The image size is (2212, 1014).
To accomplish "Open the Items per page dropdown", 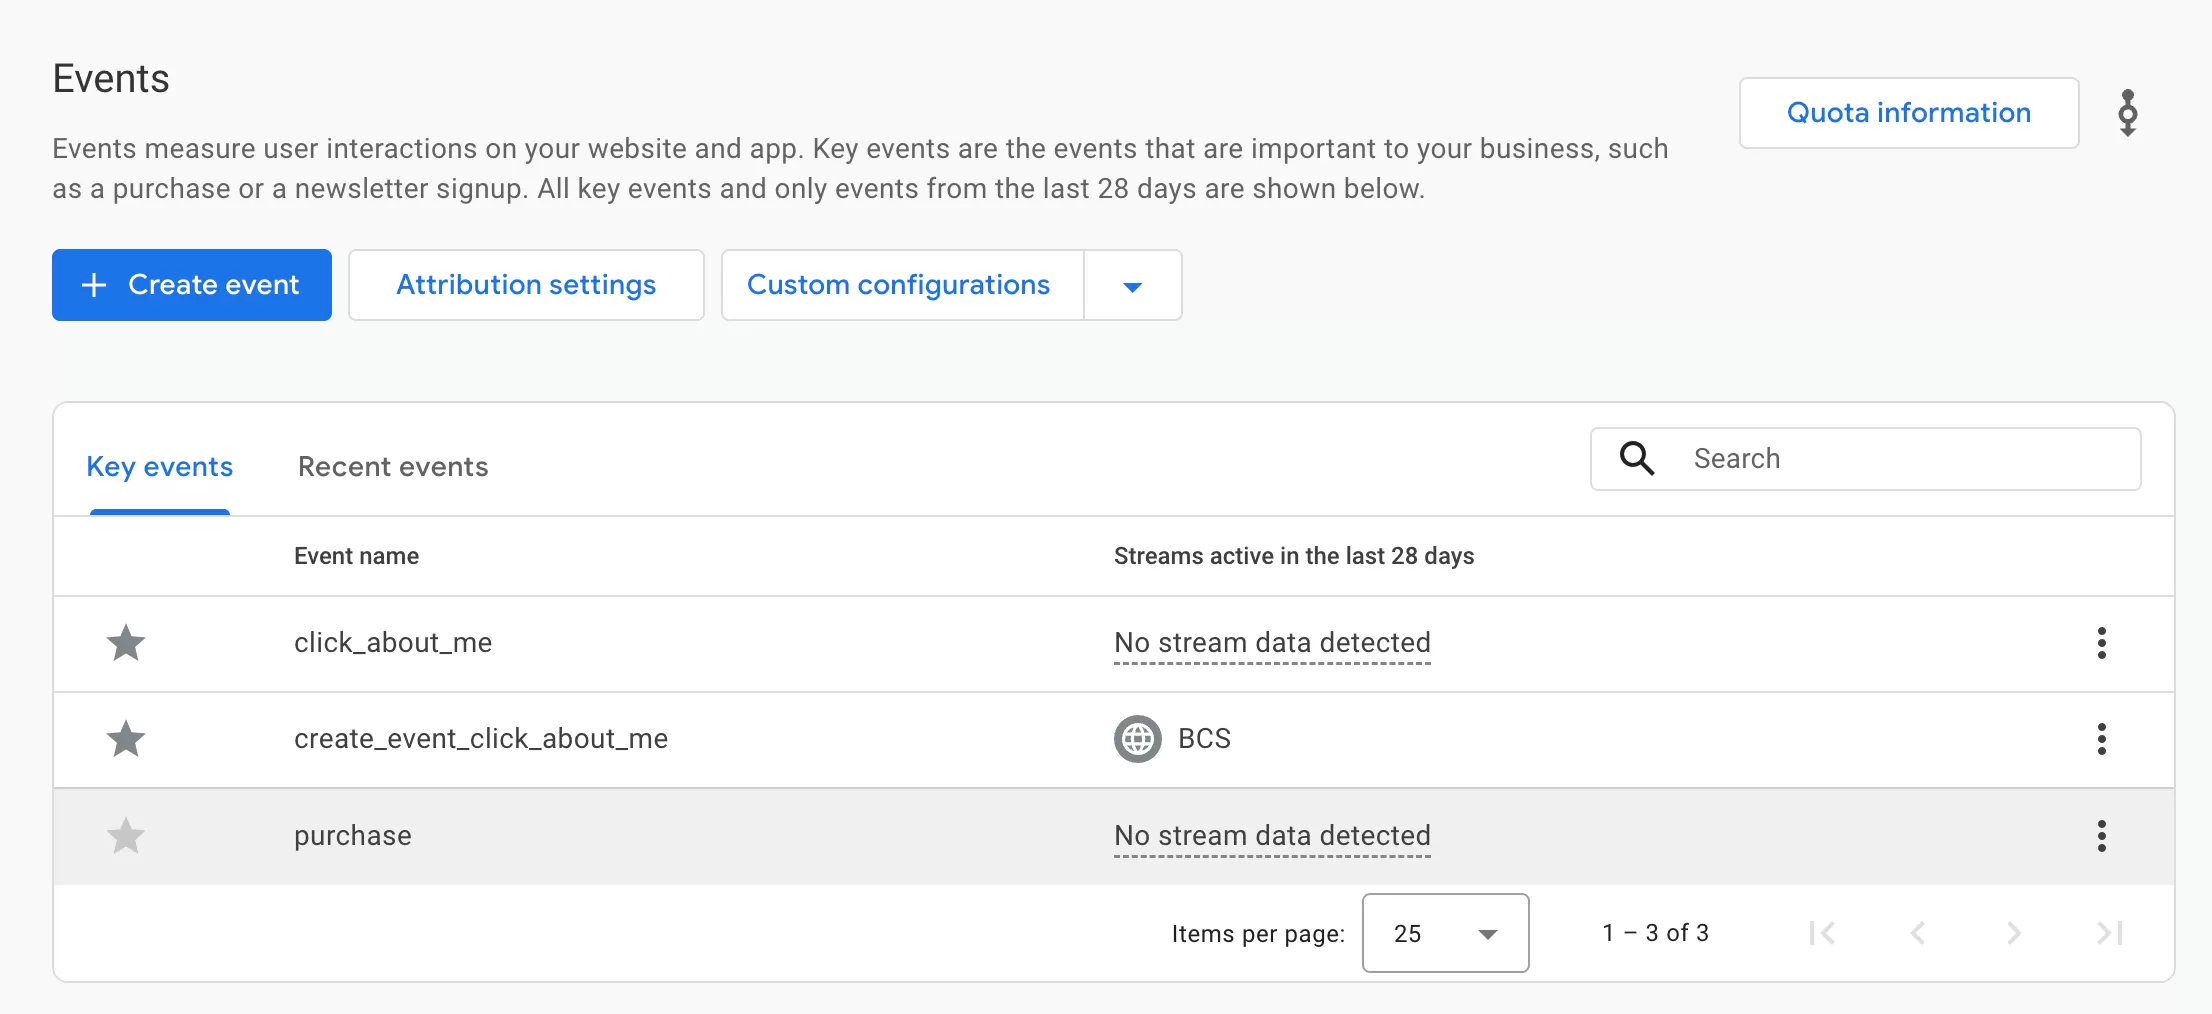I will [1445, 933].
